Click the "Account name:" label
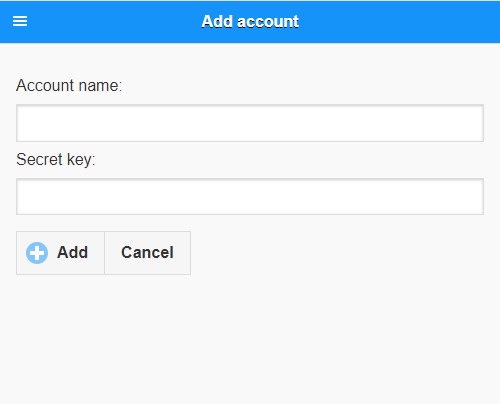The height and width of the screenshot is (404, 500). 69,85
